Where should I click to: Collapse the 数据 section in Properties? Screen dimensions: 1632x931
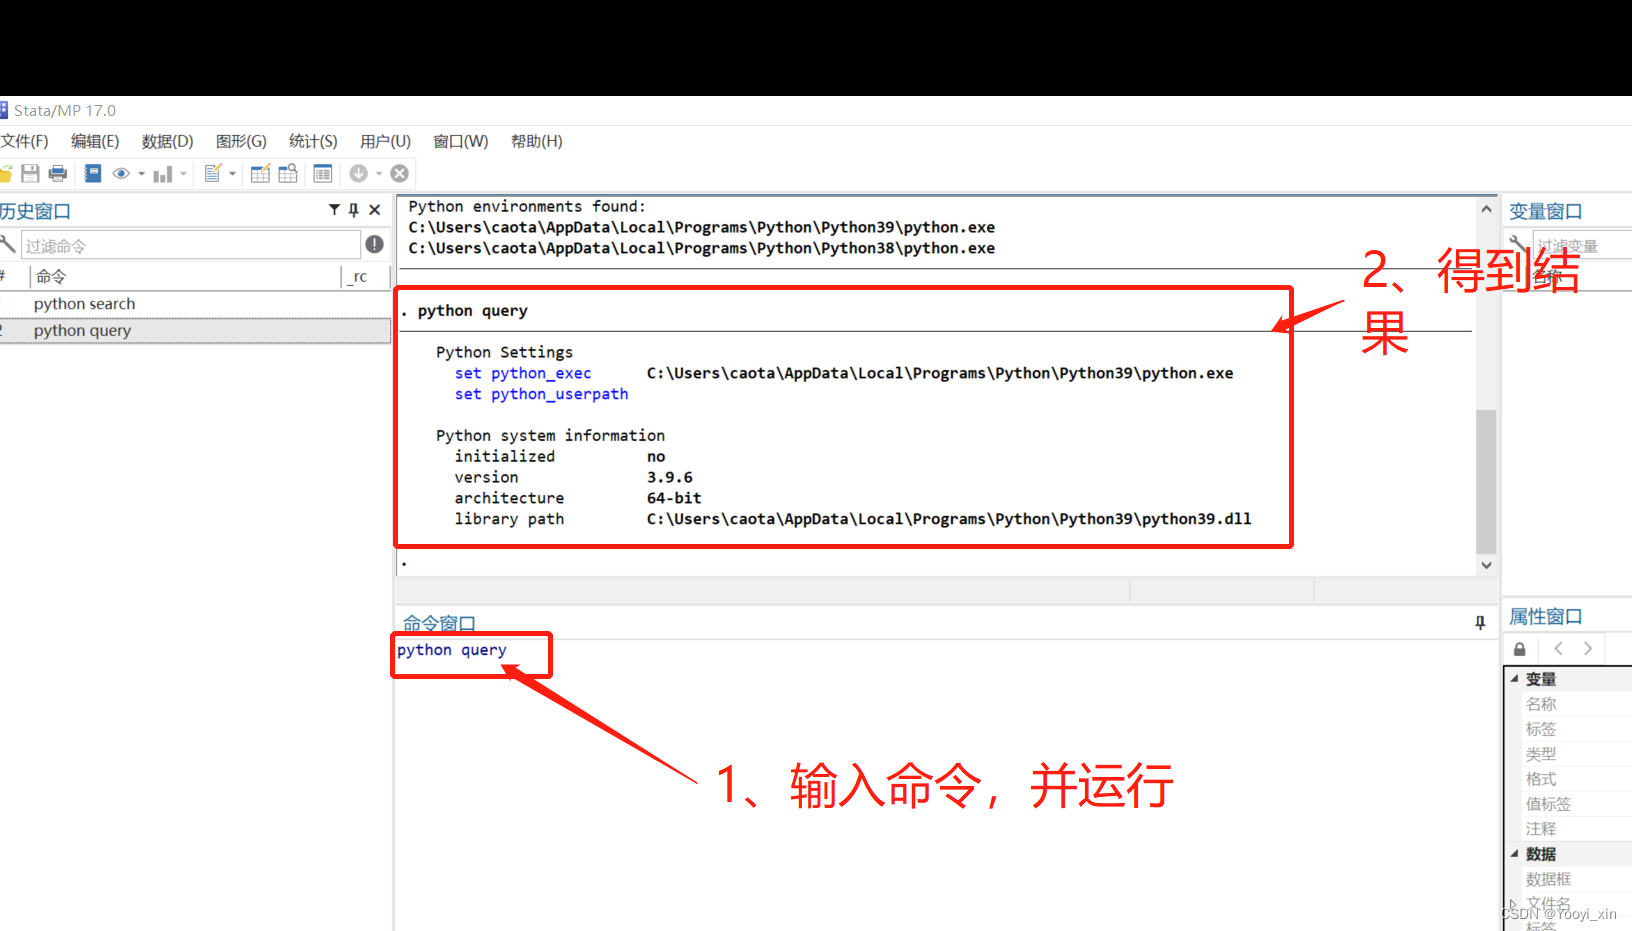(1514, 853)
